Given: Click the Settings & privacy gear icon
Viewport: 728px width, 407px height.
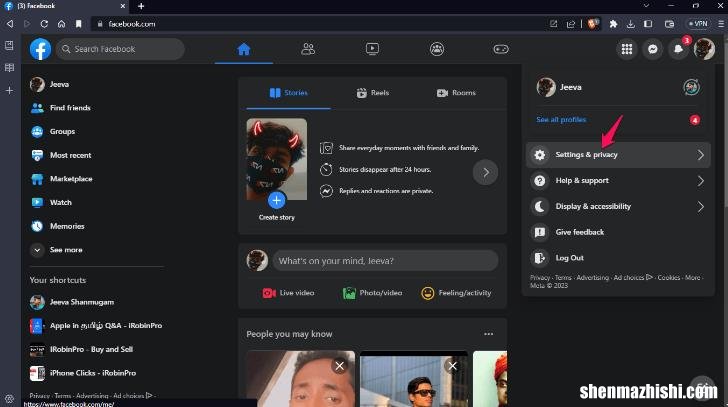Looking at the screenshot, I should point(540,155).
